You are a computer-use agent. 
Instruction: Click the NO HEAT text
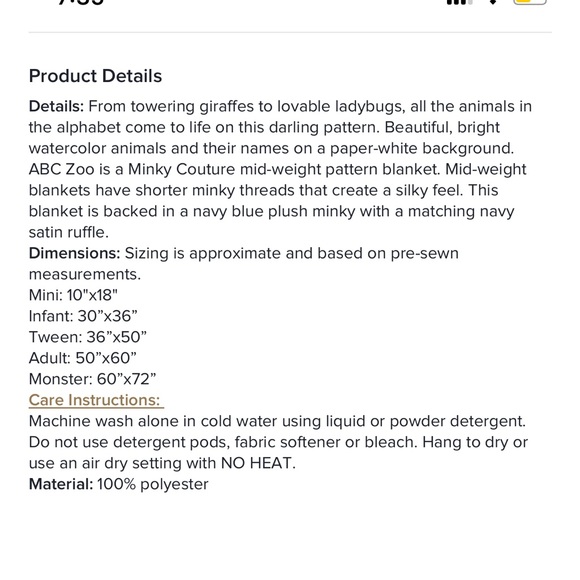(x=258, y=463)
